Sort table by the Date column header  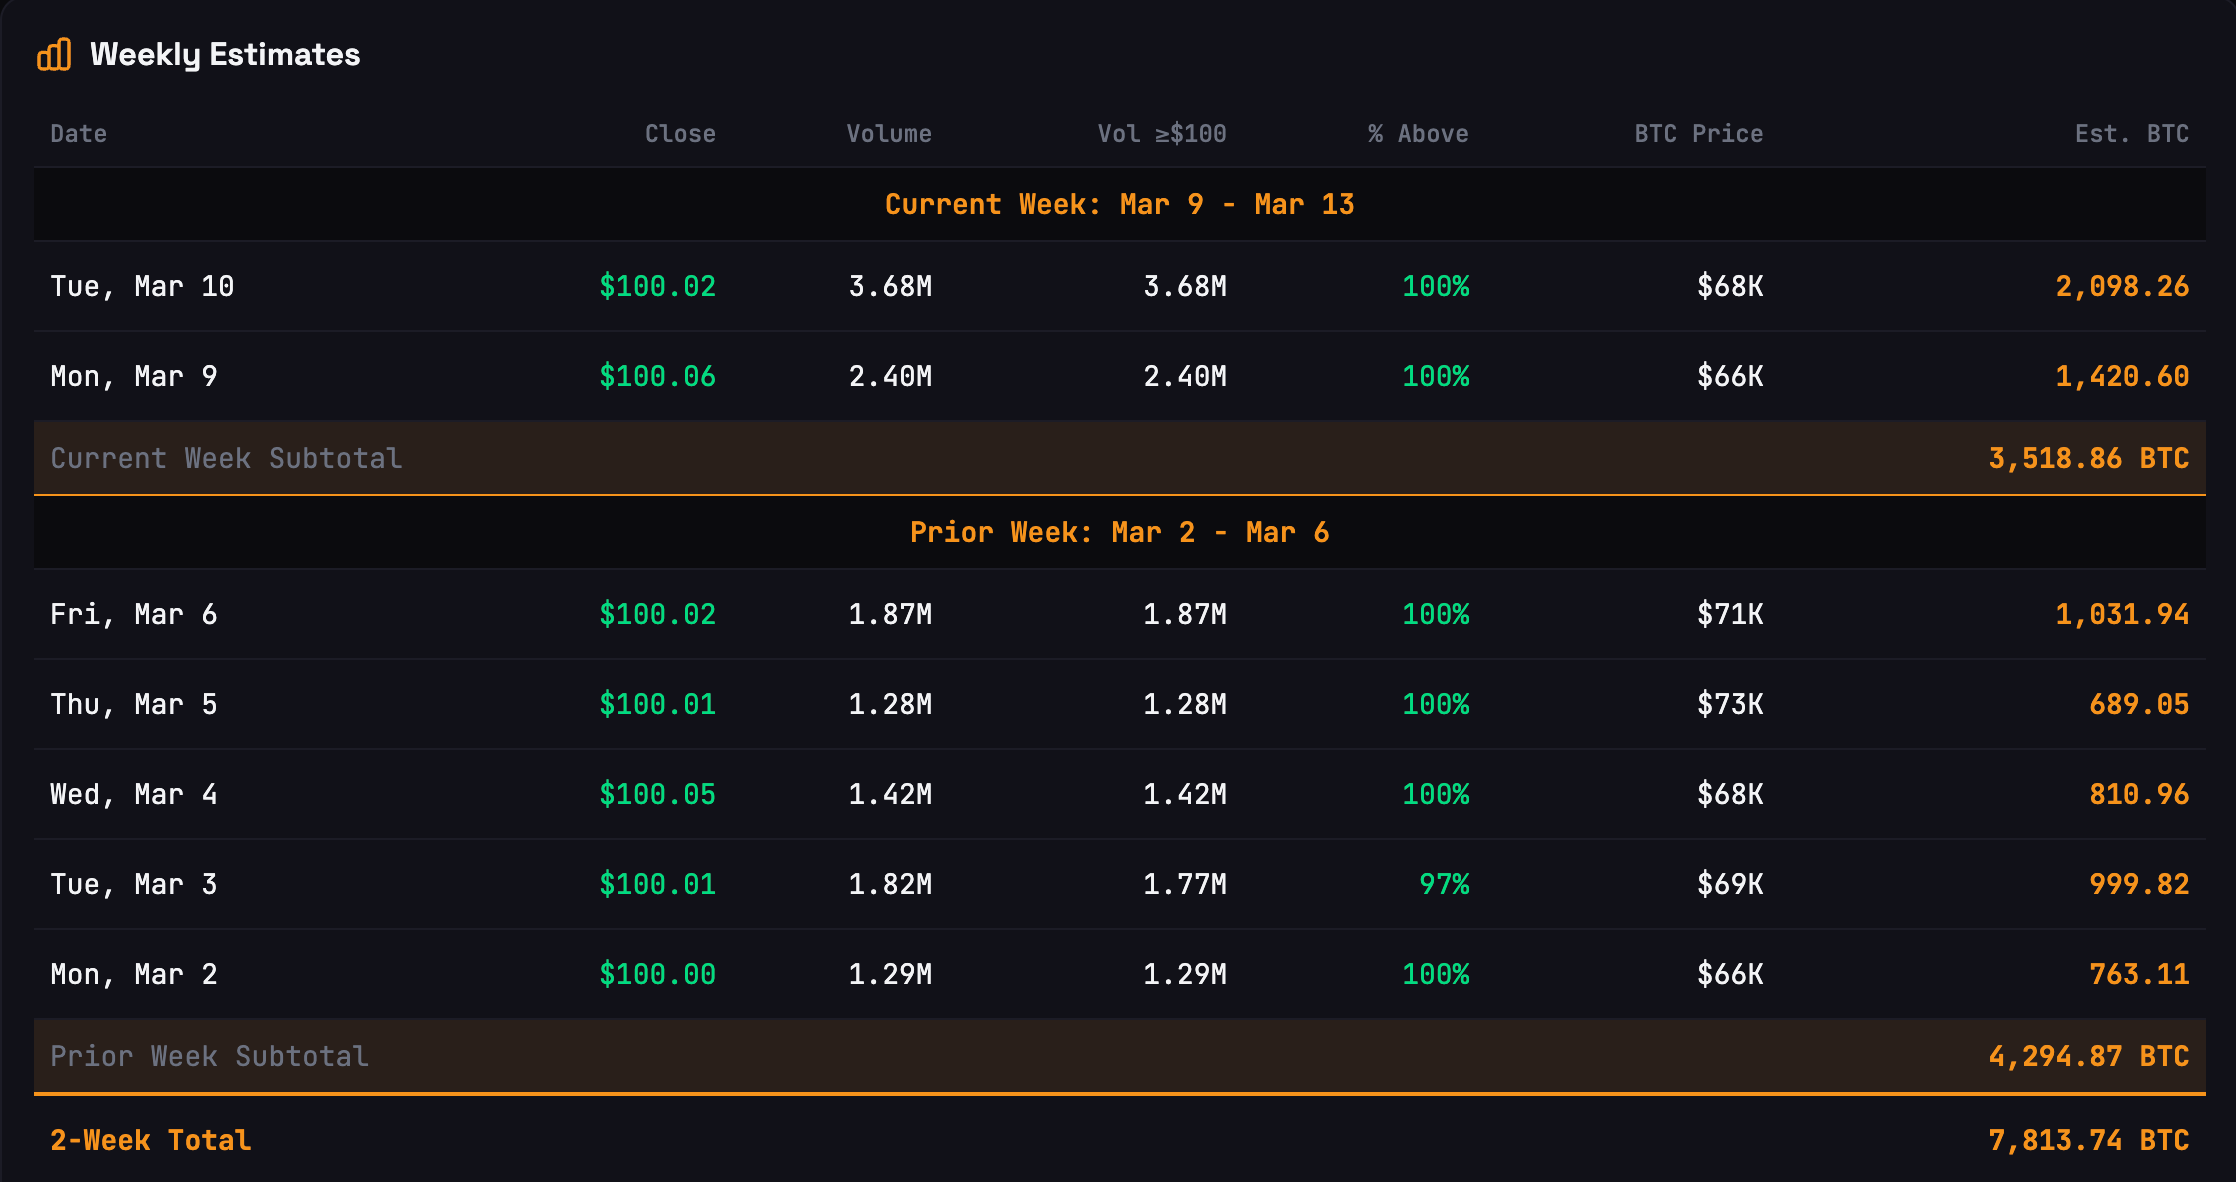78,133
